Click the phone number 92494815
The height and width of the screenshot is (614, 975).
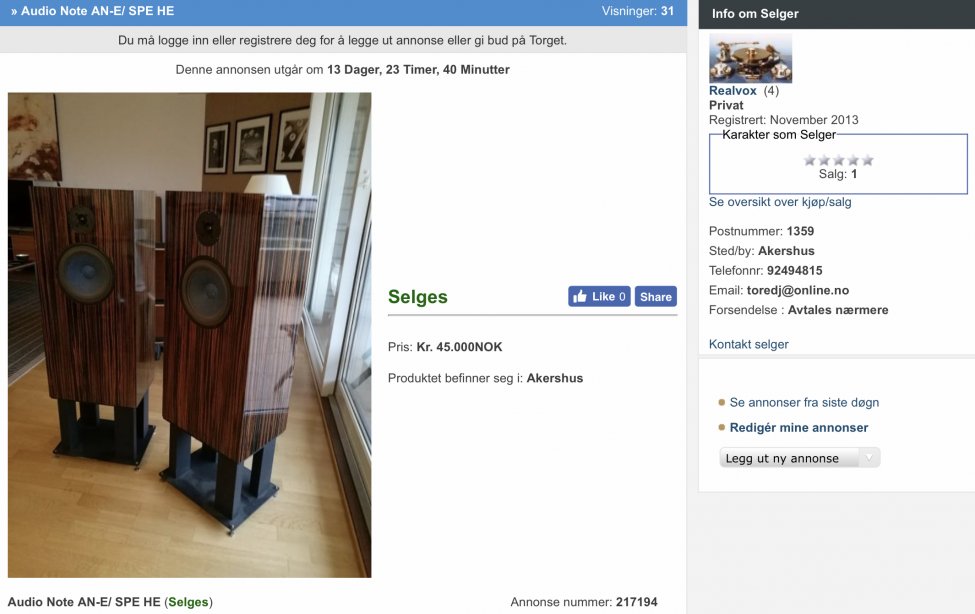(795, 271)
